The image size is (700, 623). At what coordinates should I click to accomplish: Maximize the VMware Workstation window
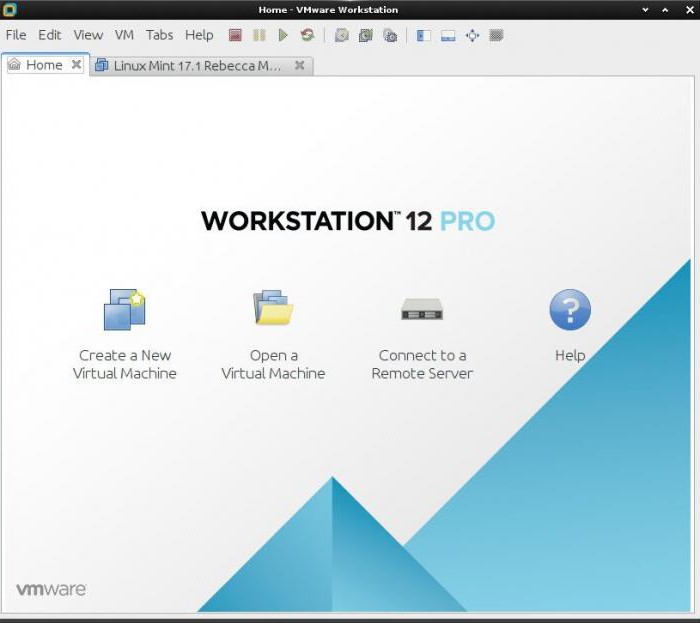click(665, 10)
